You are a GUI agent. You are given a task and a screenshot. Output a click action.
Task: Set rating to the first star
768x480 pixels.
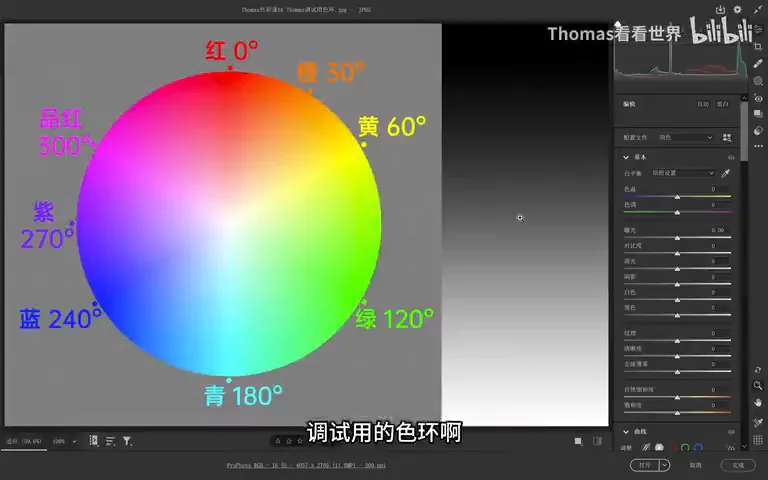[278, 441]
